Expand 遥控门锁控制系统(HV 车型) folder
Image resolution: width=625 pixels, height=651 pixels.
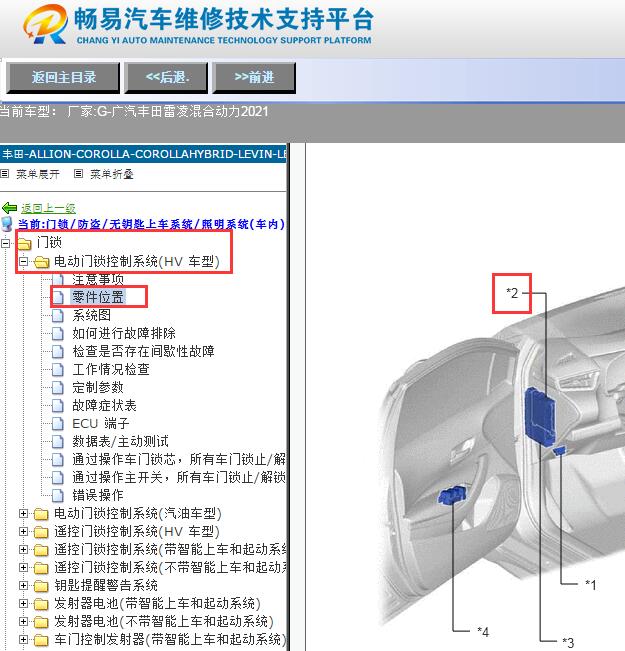pos(23,531)
